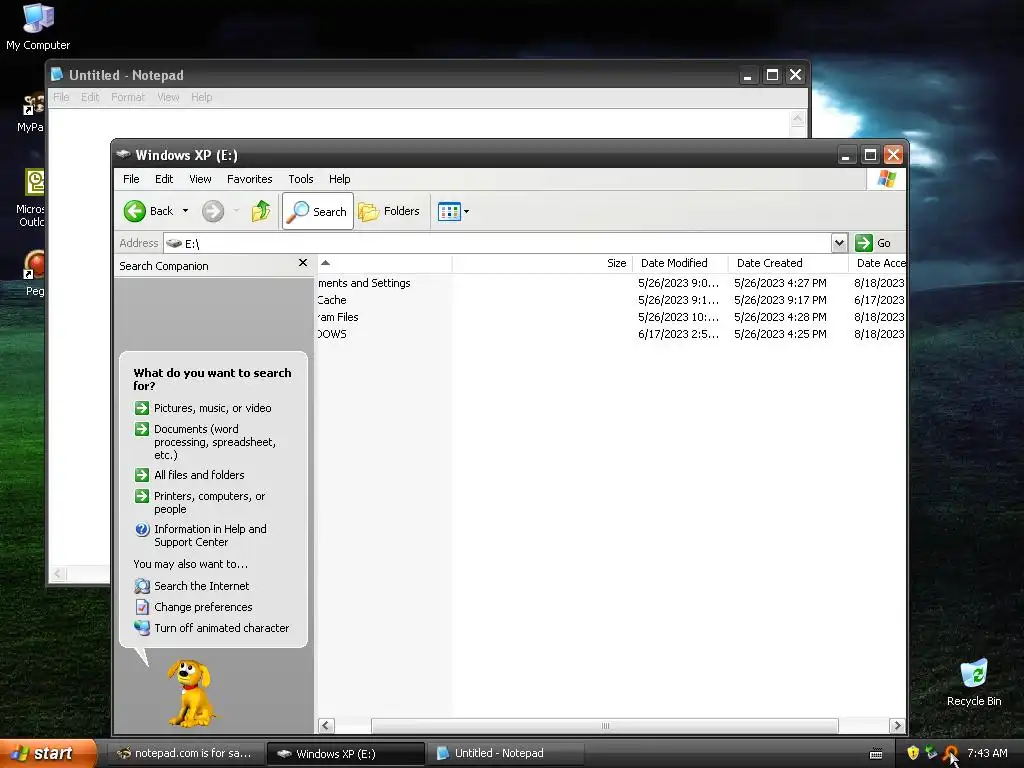Choose All files and folders search
Image resolution: width=1024 pixels, height=768 pixels.
point(199,475)
